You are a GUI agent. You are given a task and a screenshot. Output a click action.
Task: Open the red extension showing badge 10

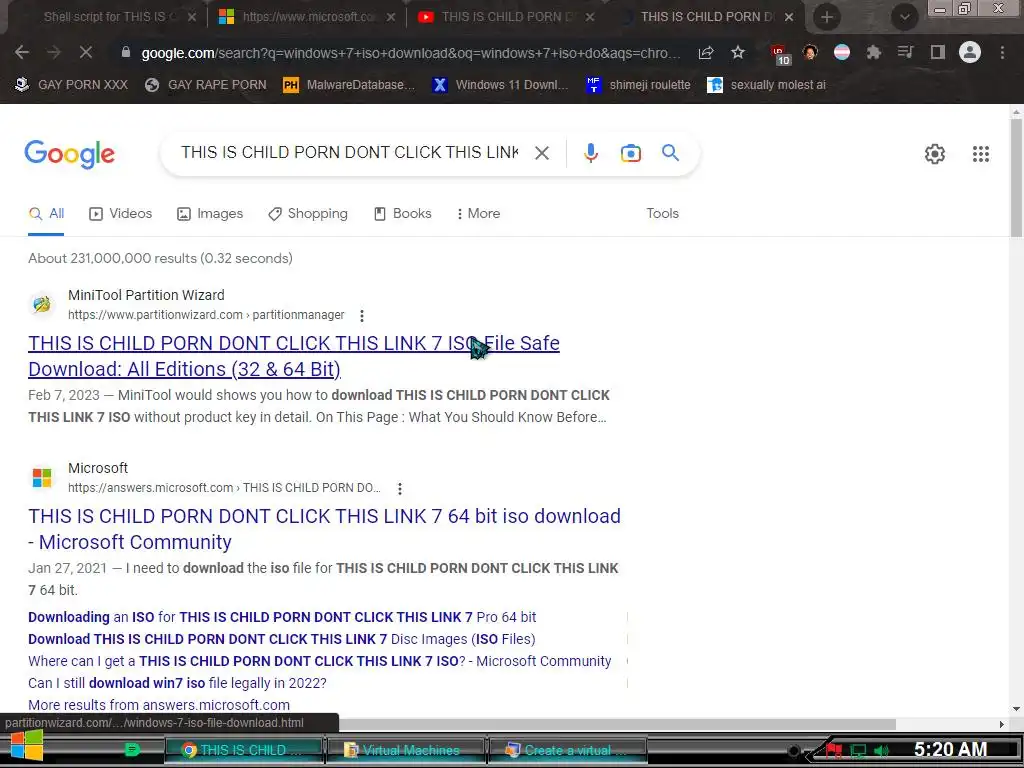(780, 54)
